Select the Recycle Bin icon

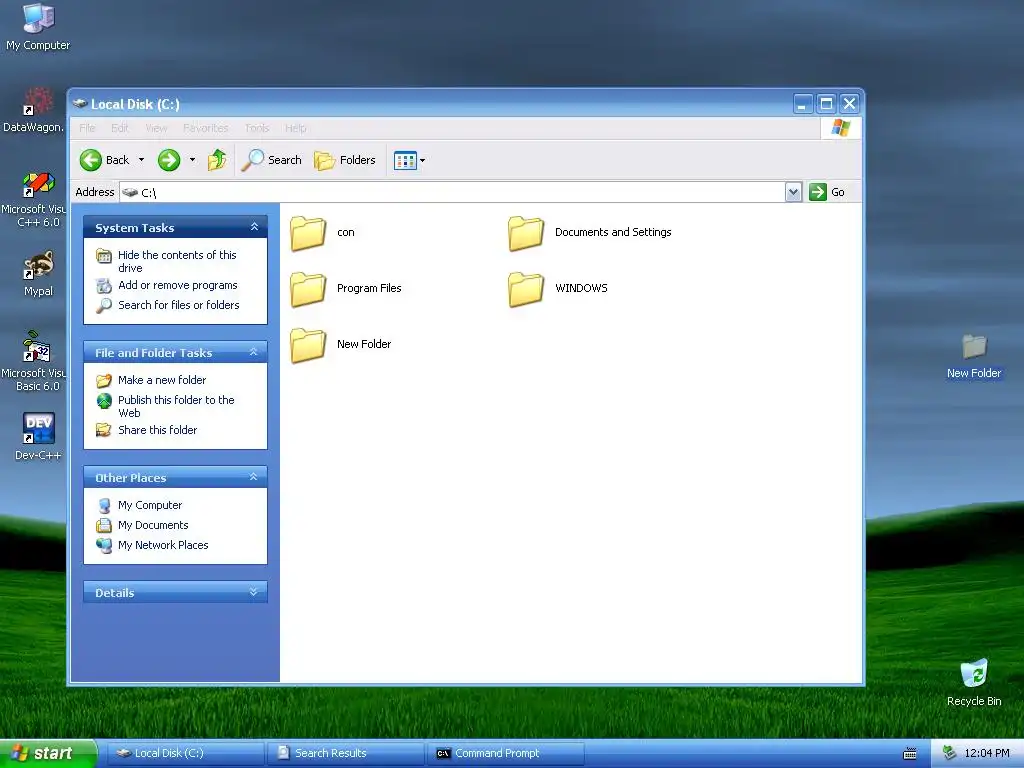pyautogui.click(x=974, y=674)
